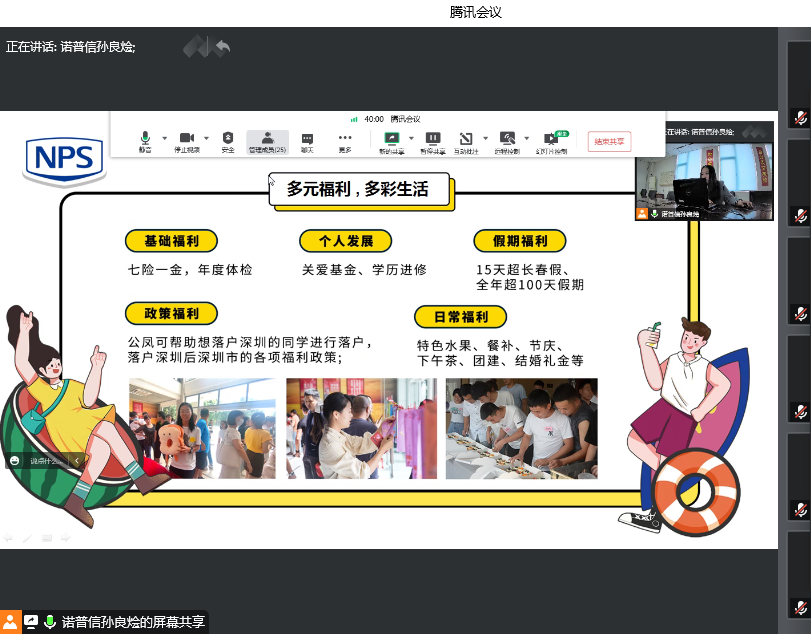Stop video with the camera button

pos(186,140)
